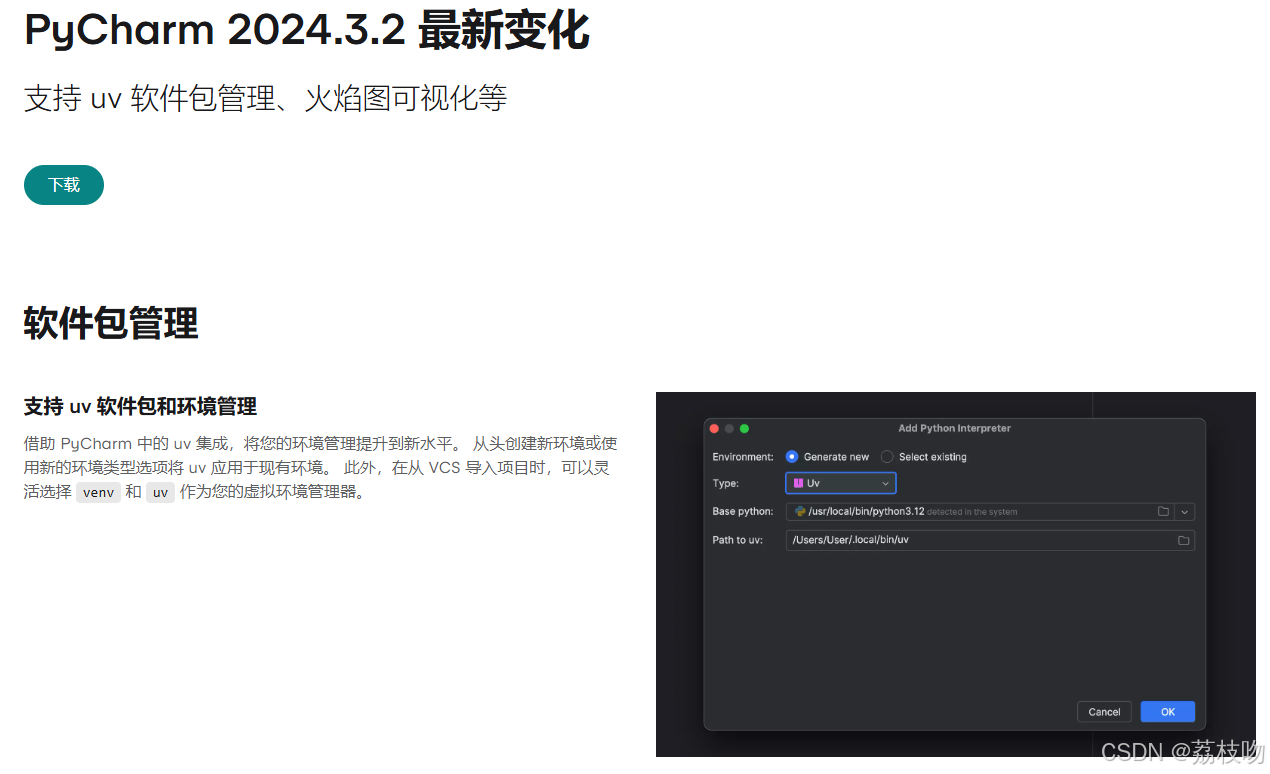
Task: Click the heading 软件包管理
Action: [x=111, y=323]
